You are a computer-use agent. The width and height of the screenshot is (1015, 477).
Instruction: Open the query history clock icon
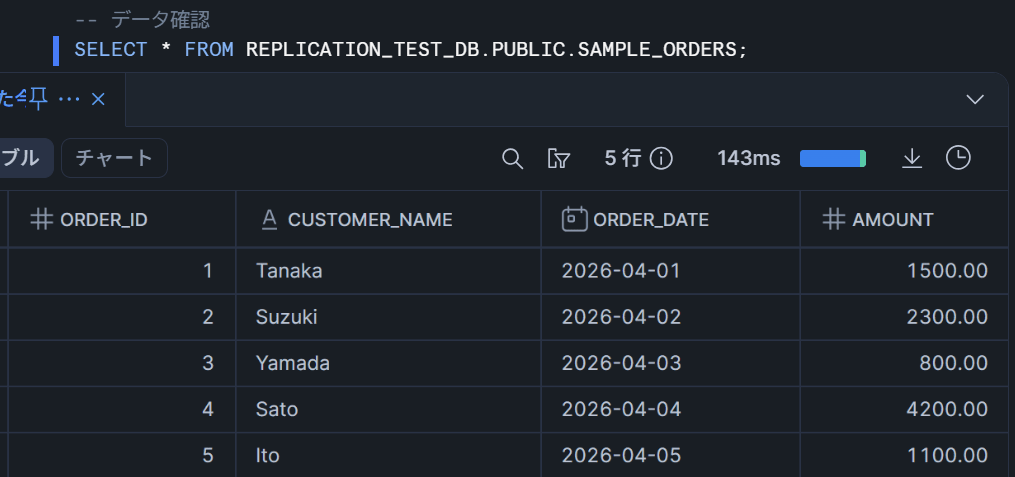958,158
